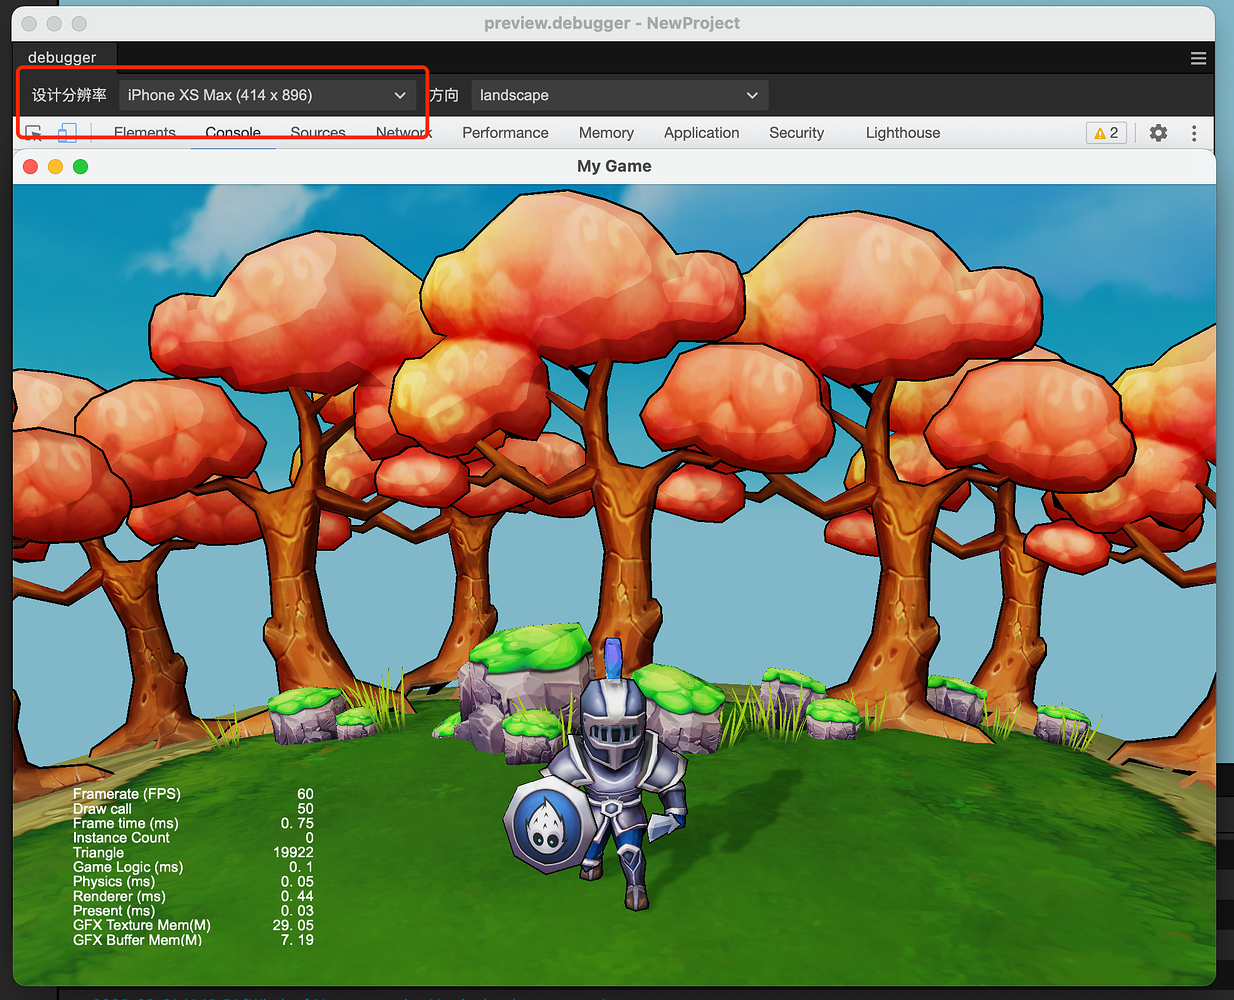This screenshot has width=1234, height=1000.
Task: Switch to the Elements tab
Action: 144,132
